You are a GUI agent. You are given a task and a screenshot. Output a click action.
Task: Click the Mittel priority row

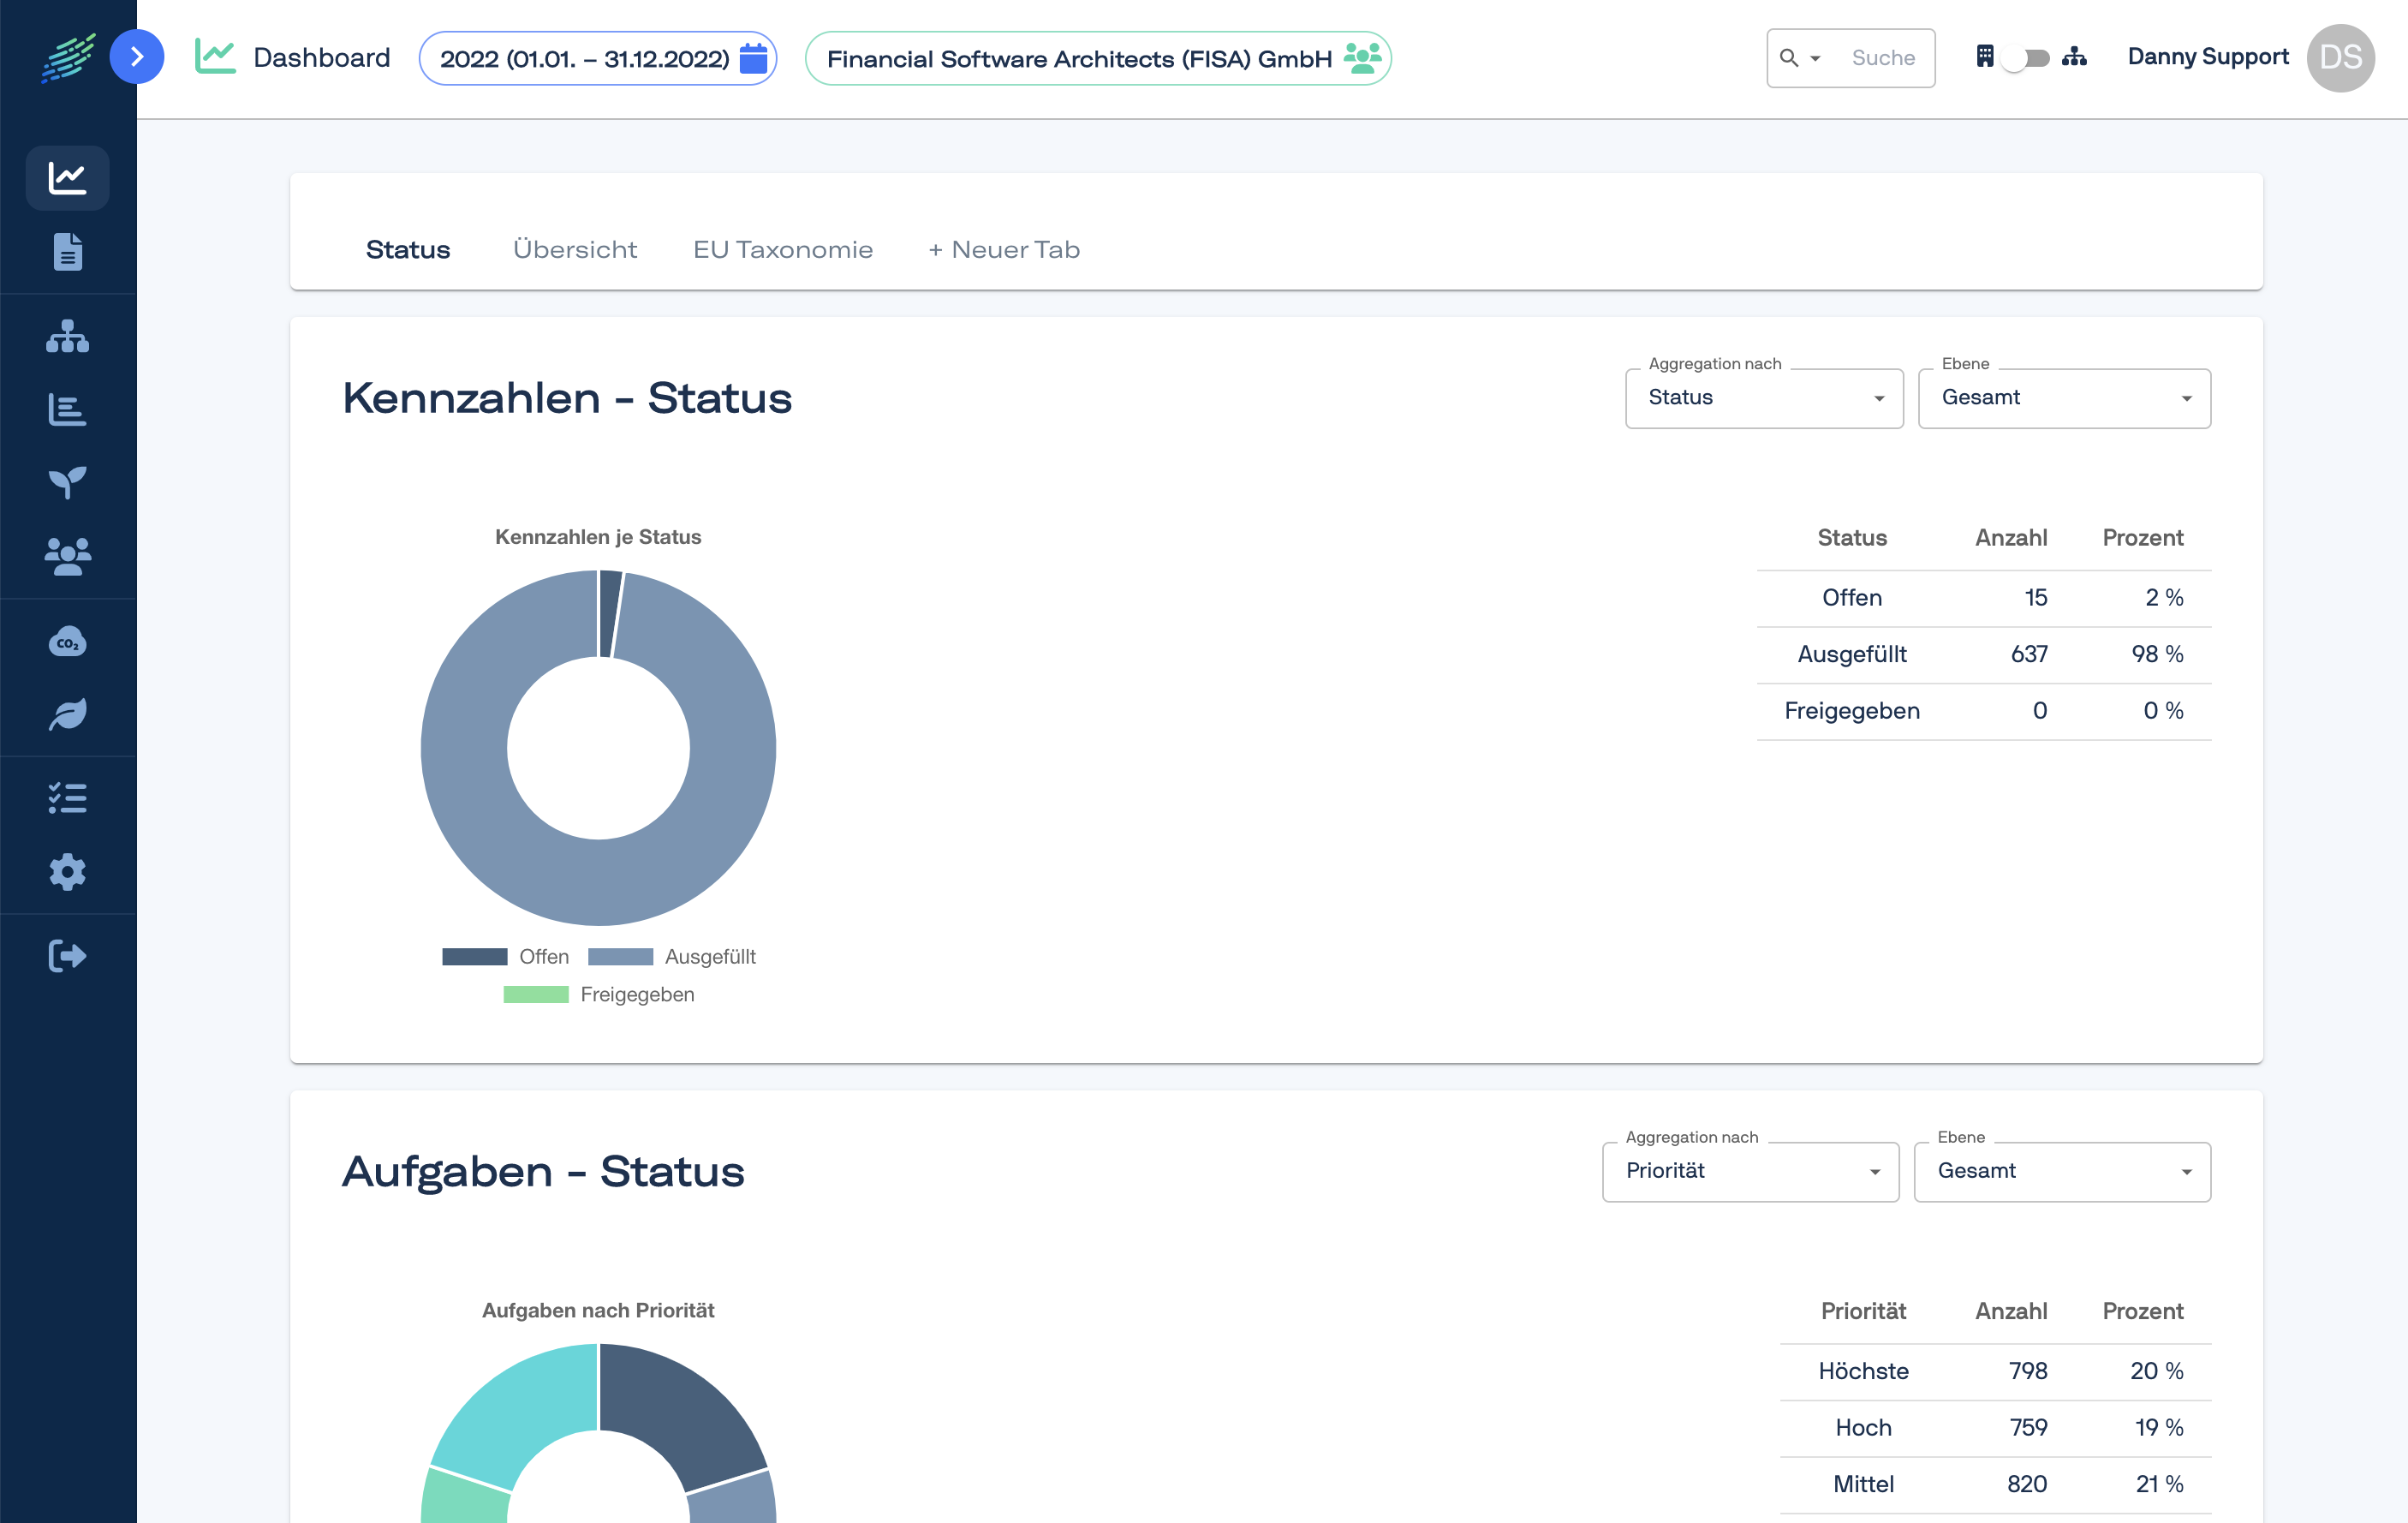pos(1995,1484)
